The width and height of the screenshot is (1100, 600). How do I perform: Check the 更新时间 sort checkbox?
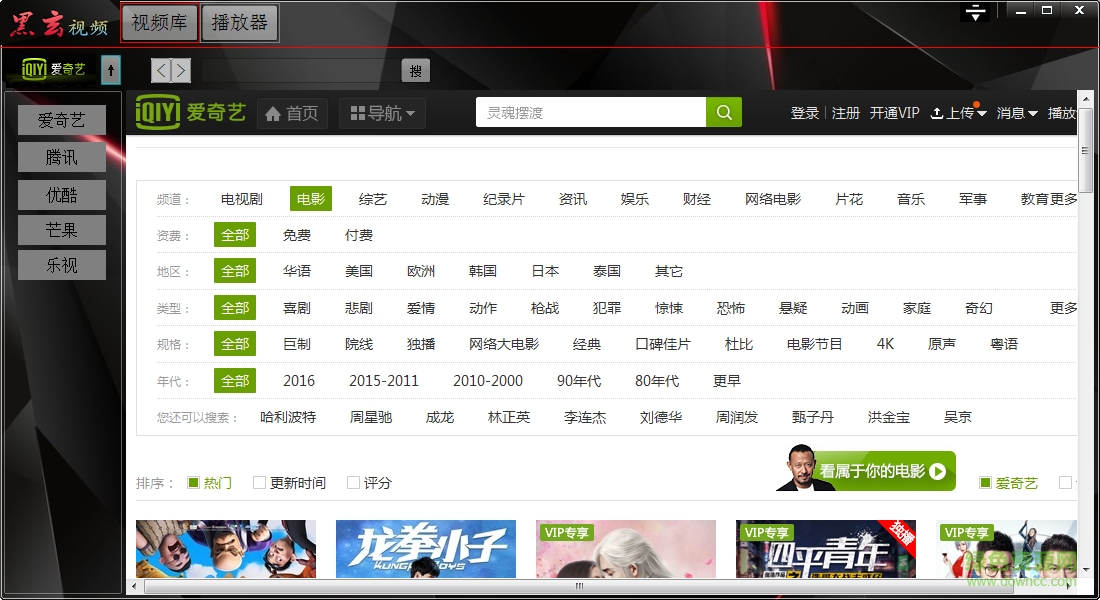tap(259, 483)
